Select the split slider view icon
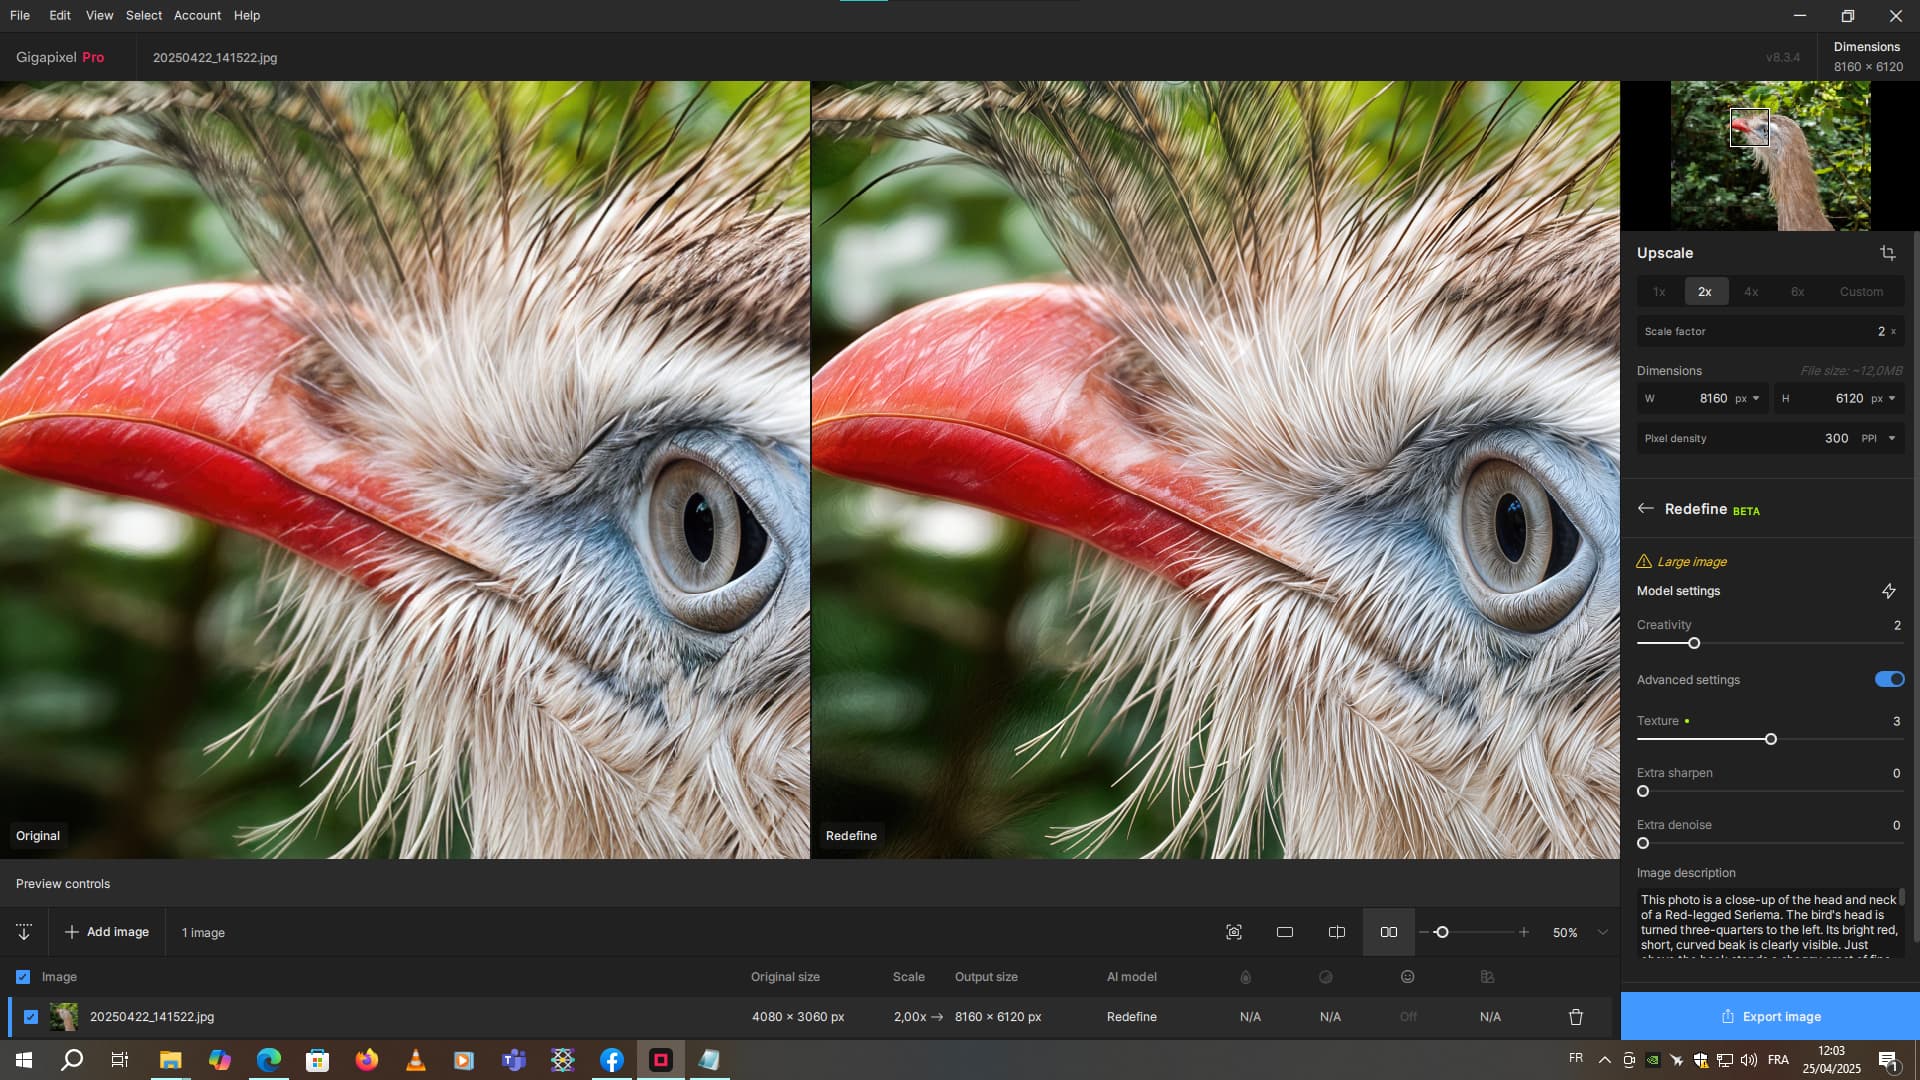 (1336, 932)
